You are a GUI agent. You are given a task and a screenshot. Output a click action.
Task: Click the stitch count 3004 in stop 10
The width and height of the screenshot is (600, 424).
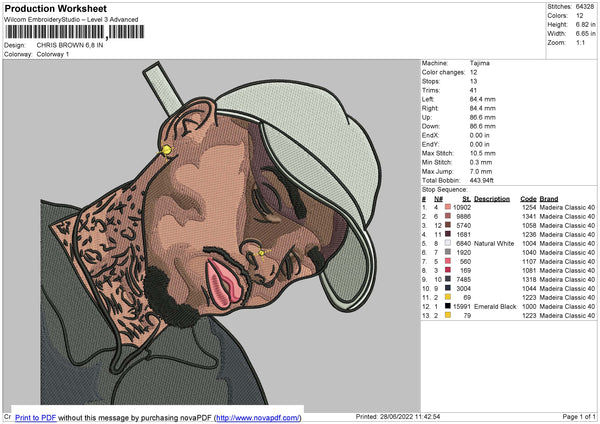coord(463,289)
